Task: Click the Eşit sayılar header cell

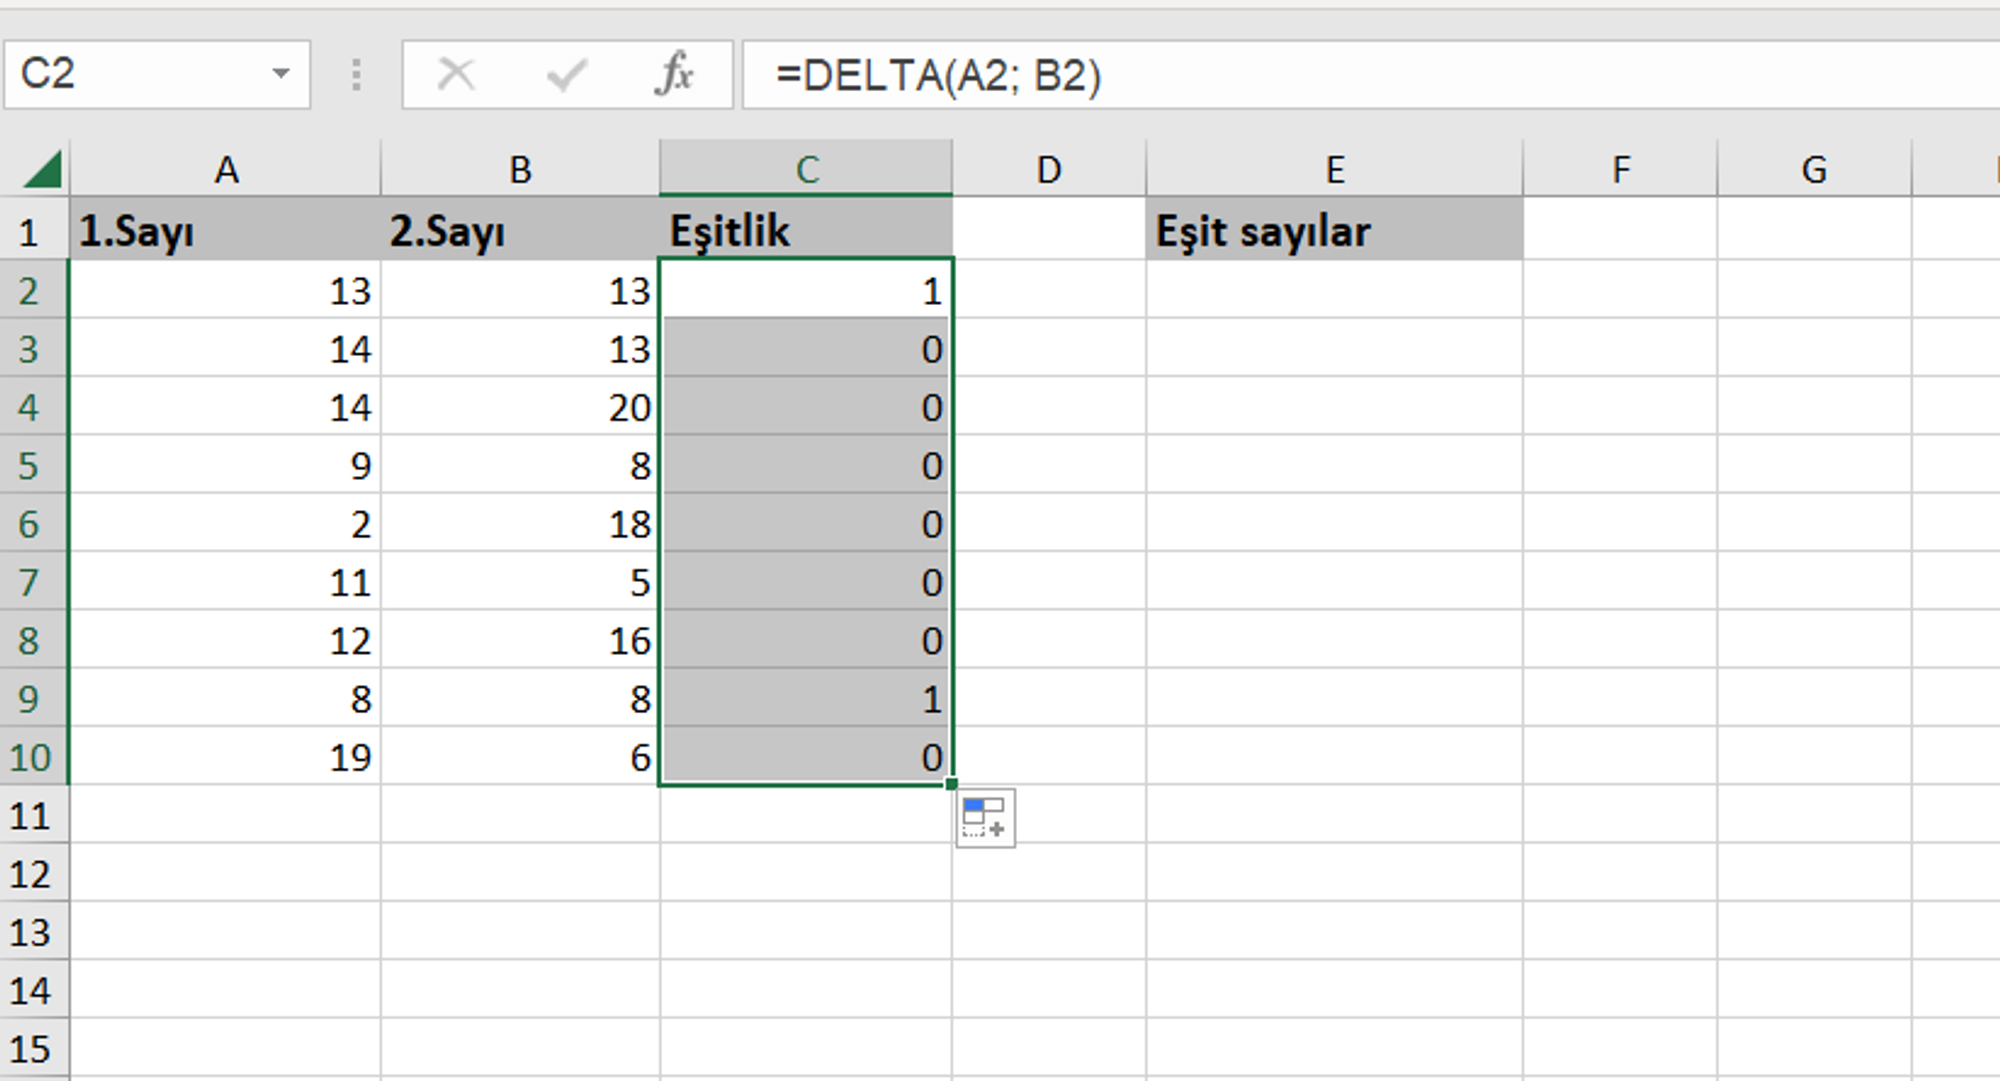Action: [x=1334, y=230]
